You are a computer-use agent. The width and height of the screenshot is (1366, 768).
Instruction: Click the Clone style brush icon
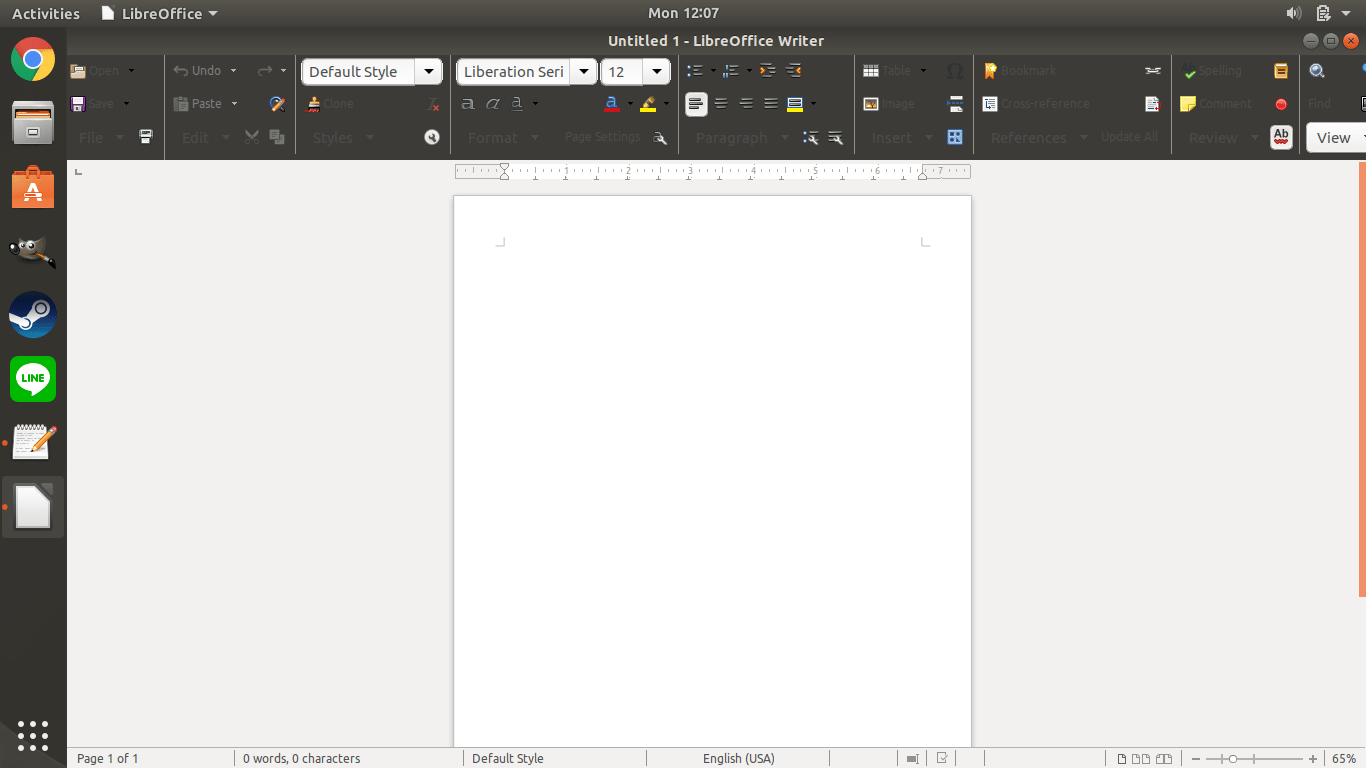pyautogui.click(x=314, y=104)
